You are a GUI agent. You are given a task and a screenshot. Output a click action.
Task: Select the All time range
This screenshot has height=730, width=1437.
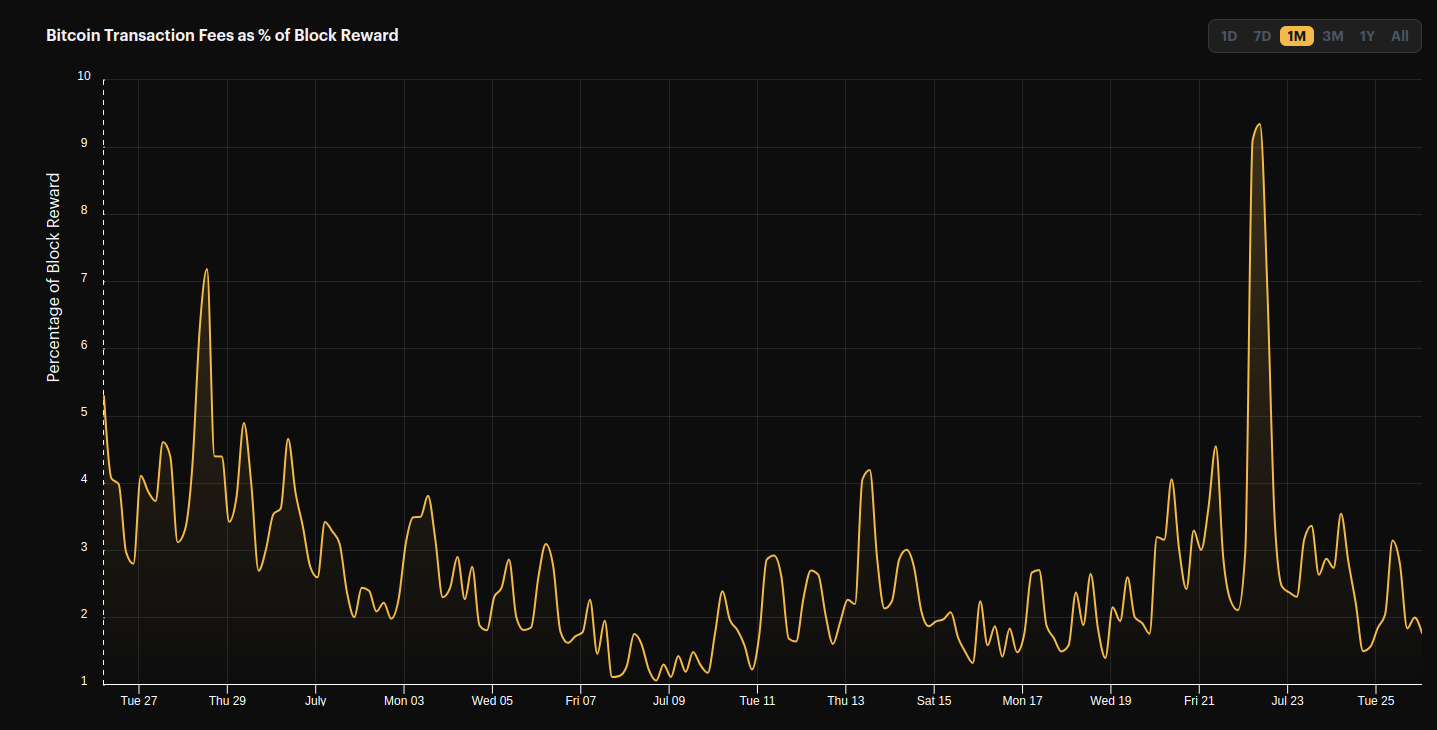click(x=1400, y=36)
